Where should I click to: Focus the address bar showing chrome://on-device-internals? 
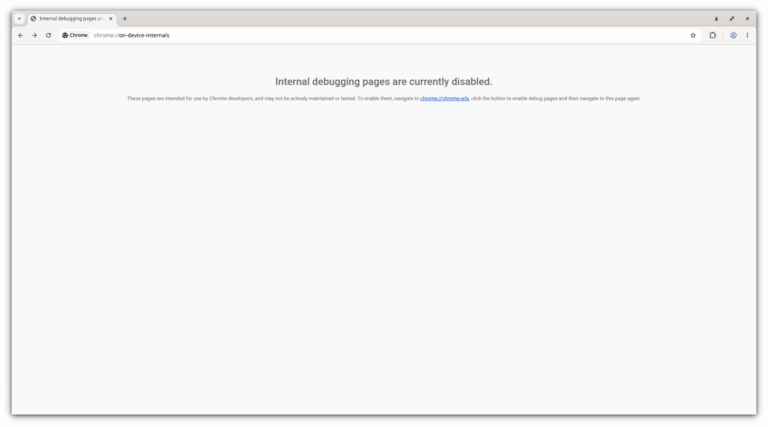(x=387, y=35)
